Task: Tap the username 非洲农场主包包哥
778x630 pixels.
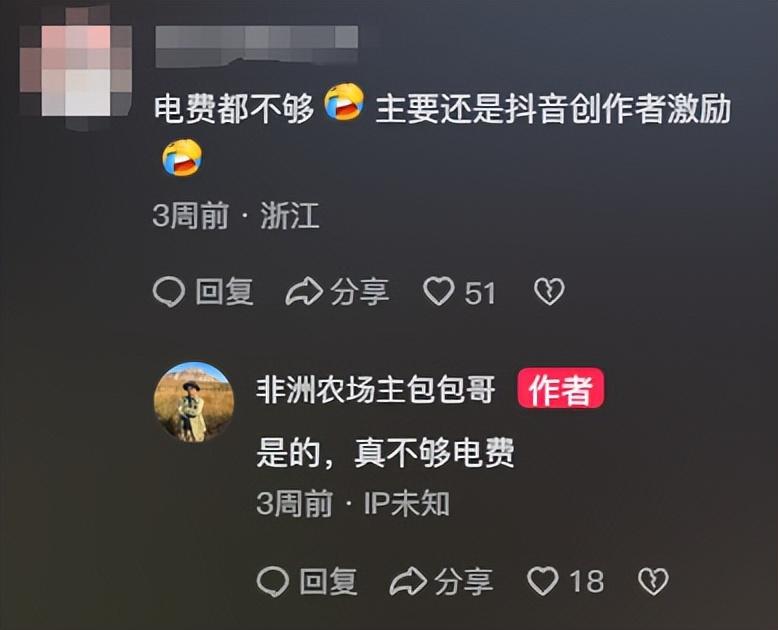Action: 376,389
